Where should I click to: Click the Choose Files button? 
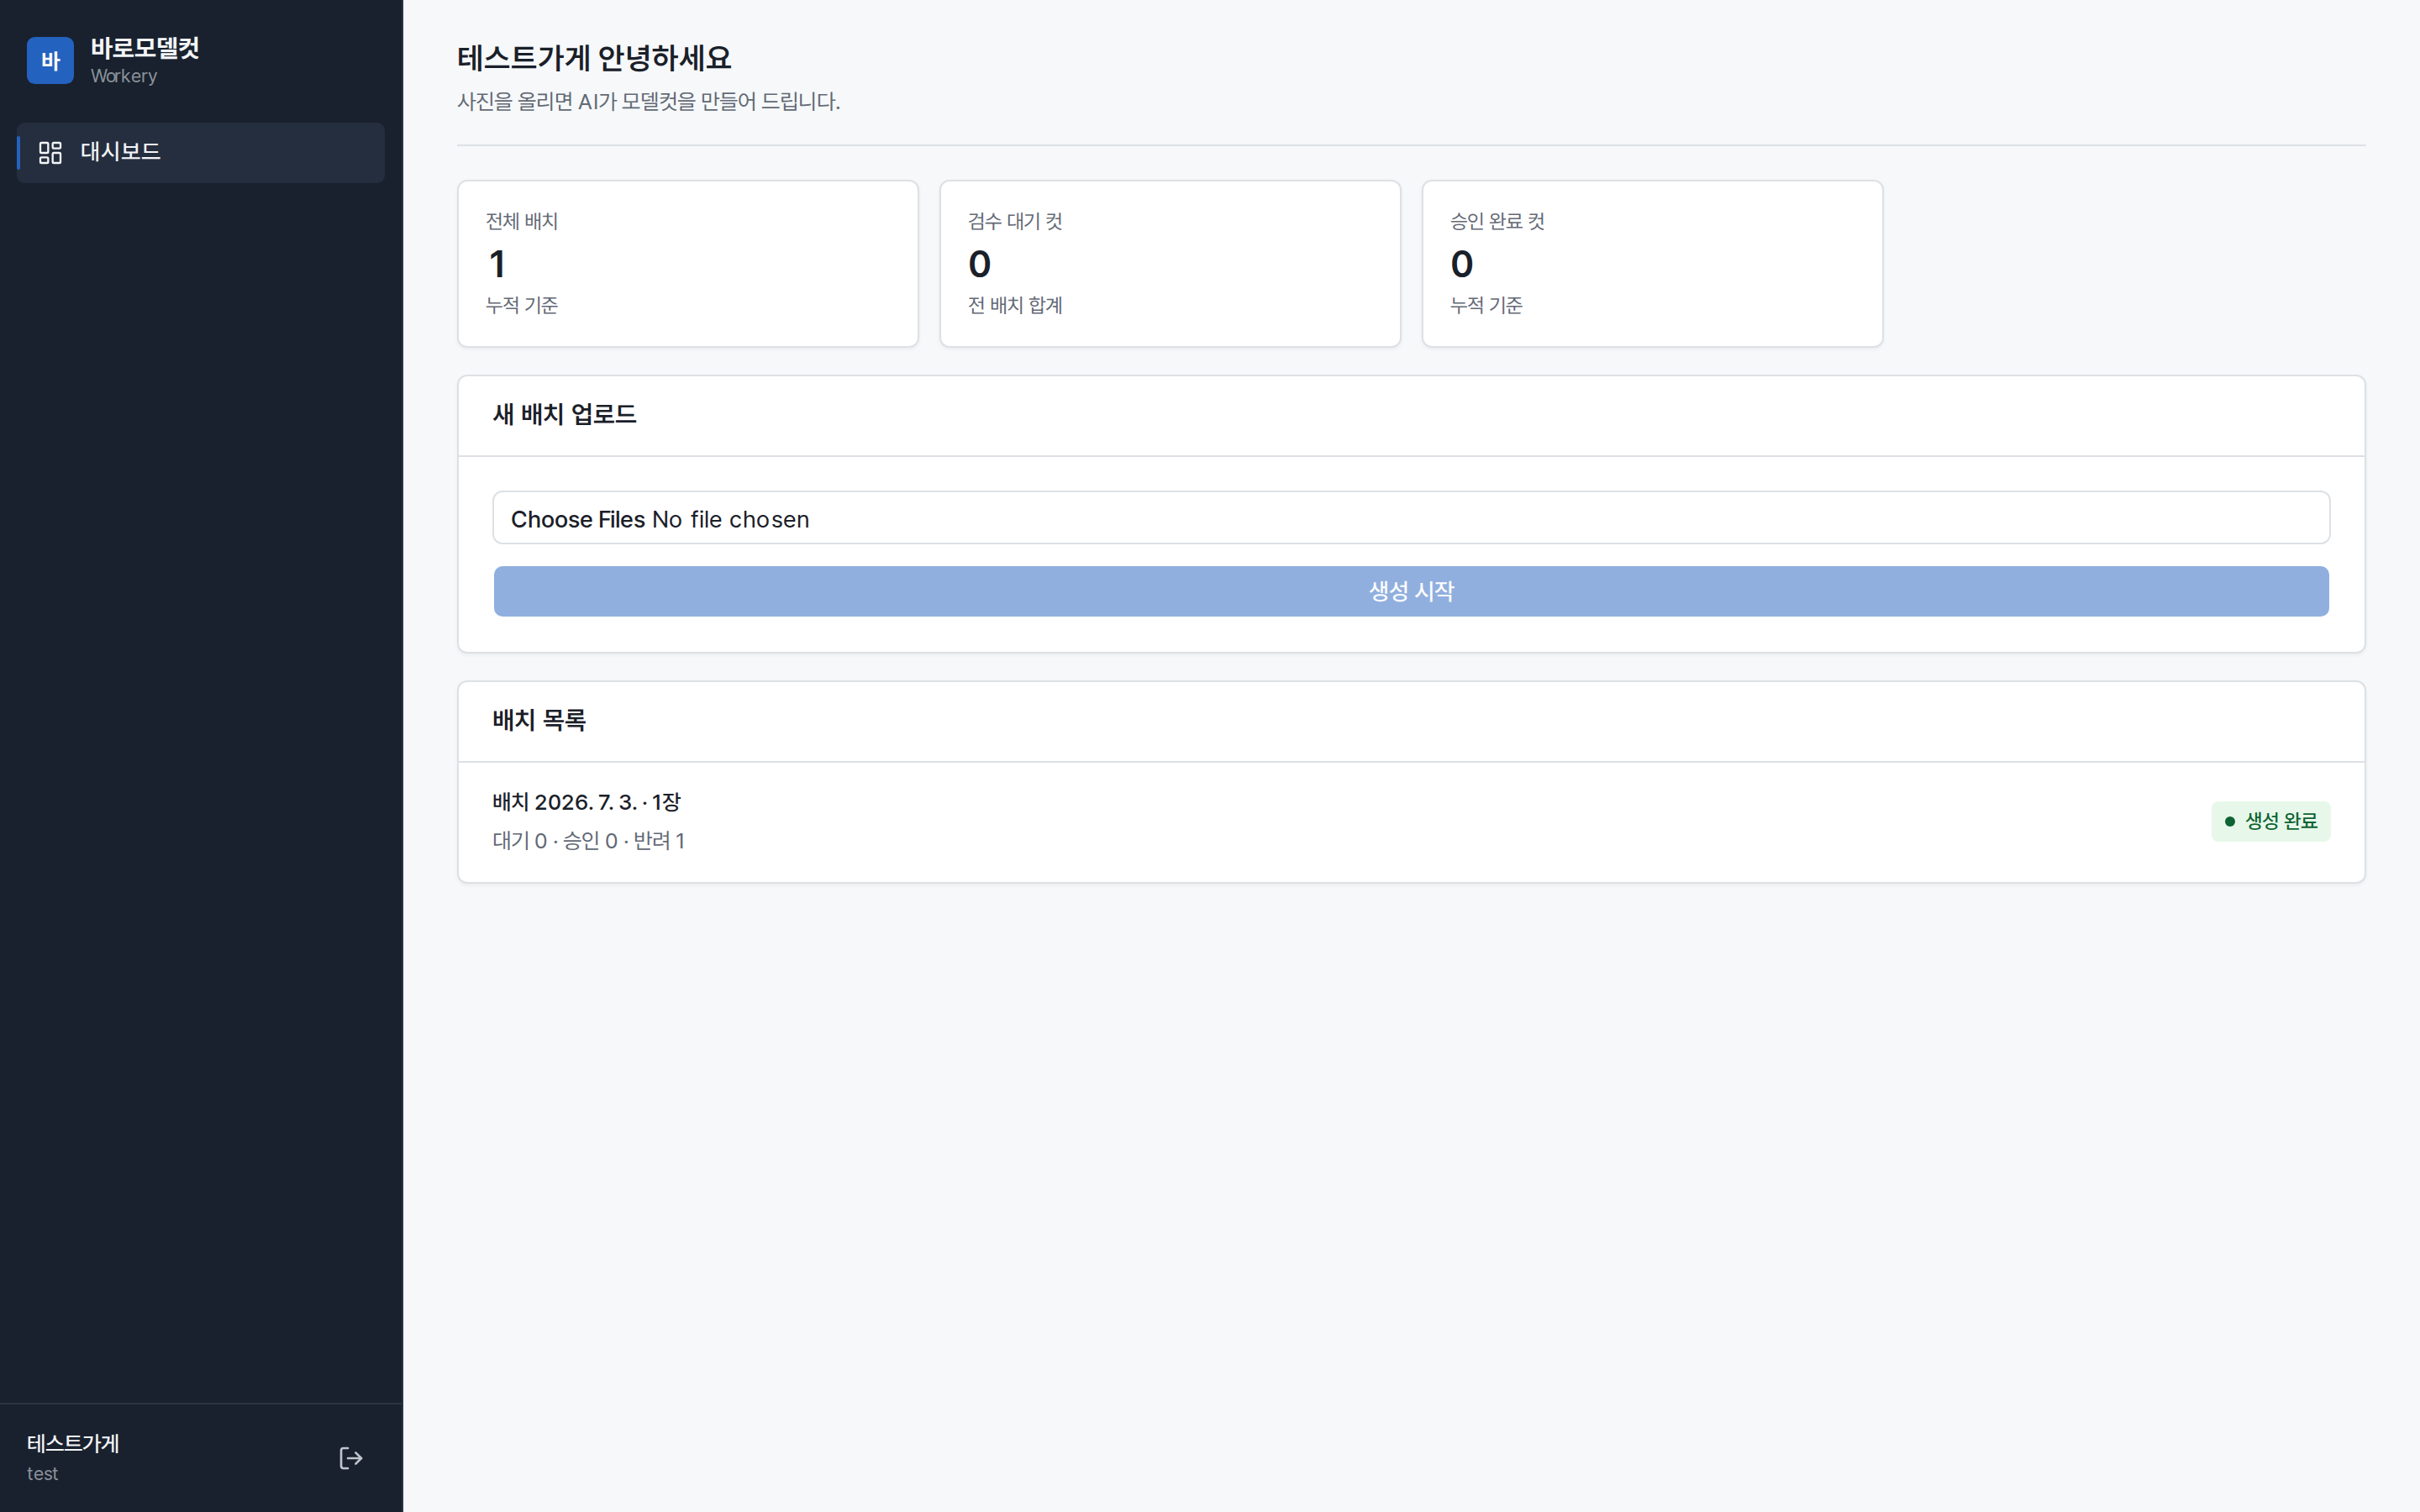tap(578, 519)
